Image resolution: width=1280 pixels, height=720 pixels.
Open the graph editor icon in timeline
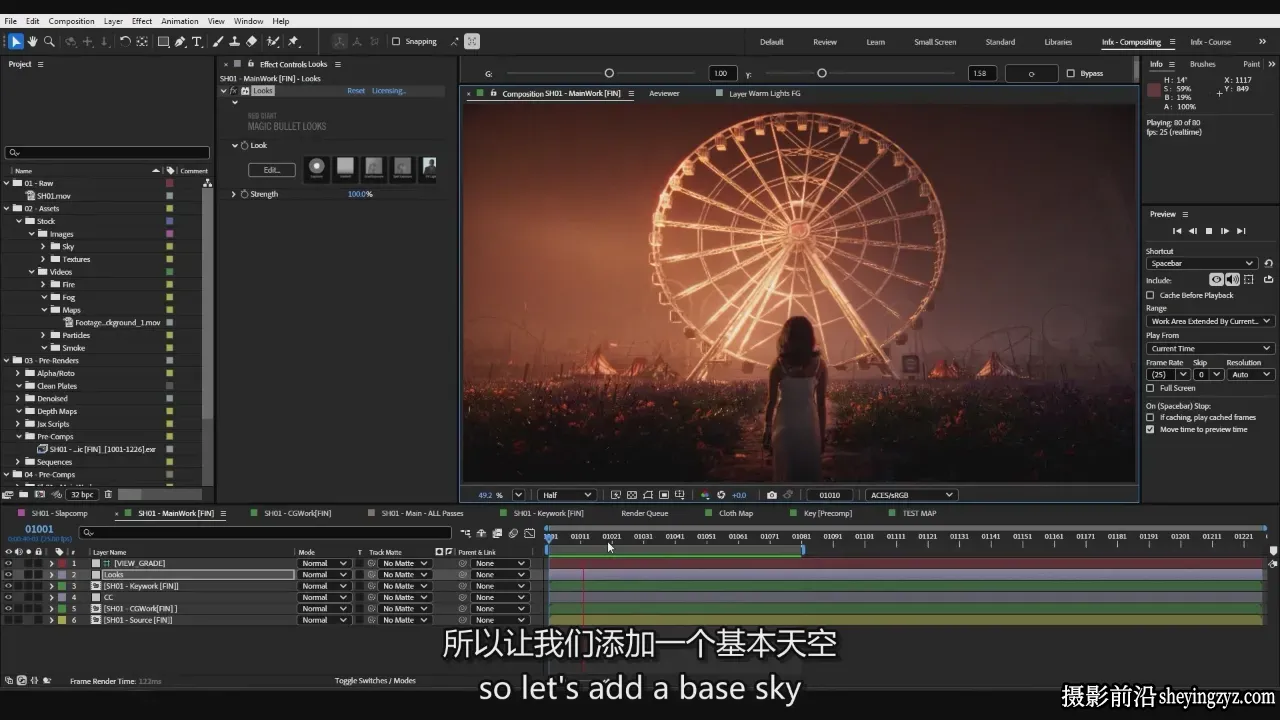coord(530,534)
